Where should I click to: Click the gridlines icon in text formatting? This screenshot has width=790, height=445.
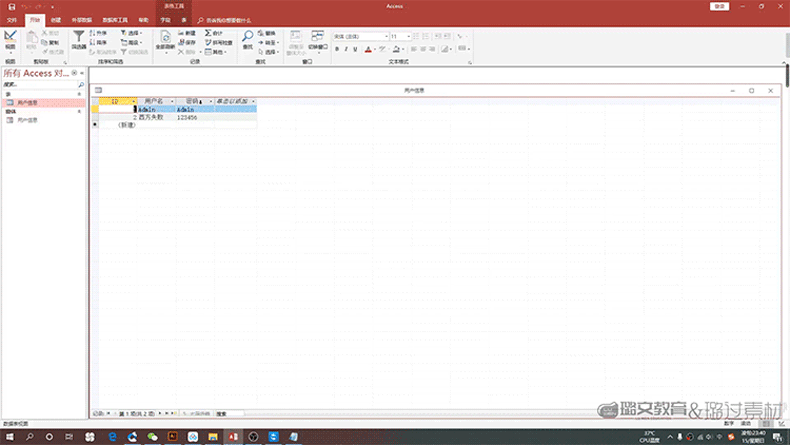464,49
